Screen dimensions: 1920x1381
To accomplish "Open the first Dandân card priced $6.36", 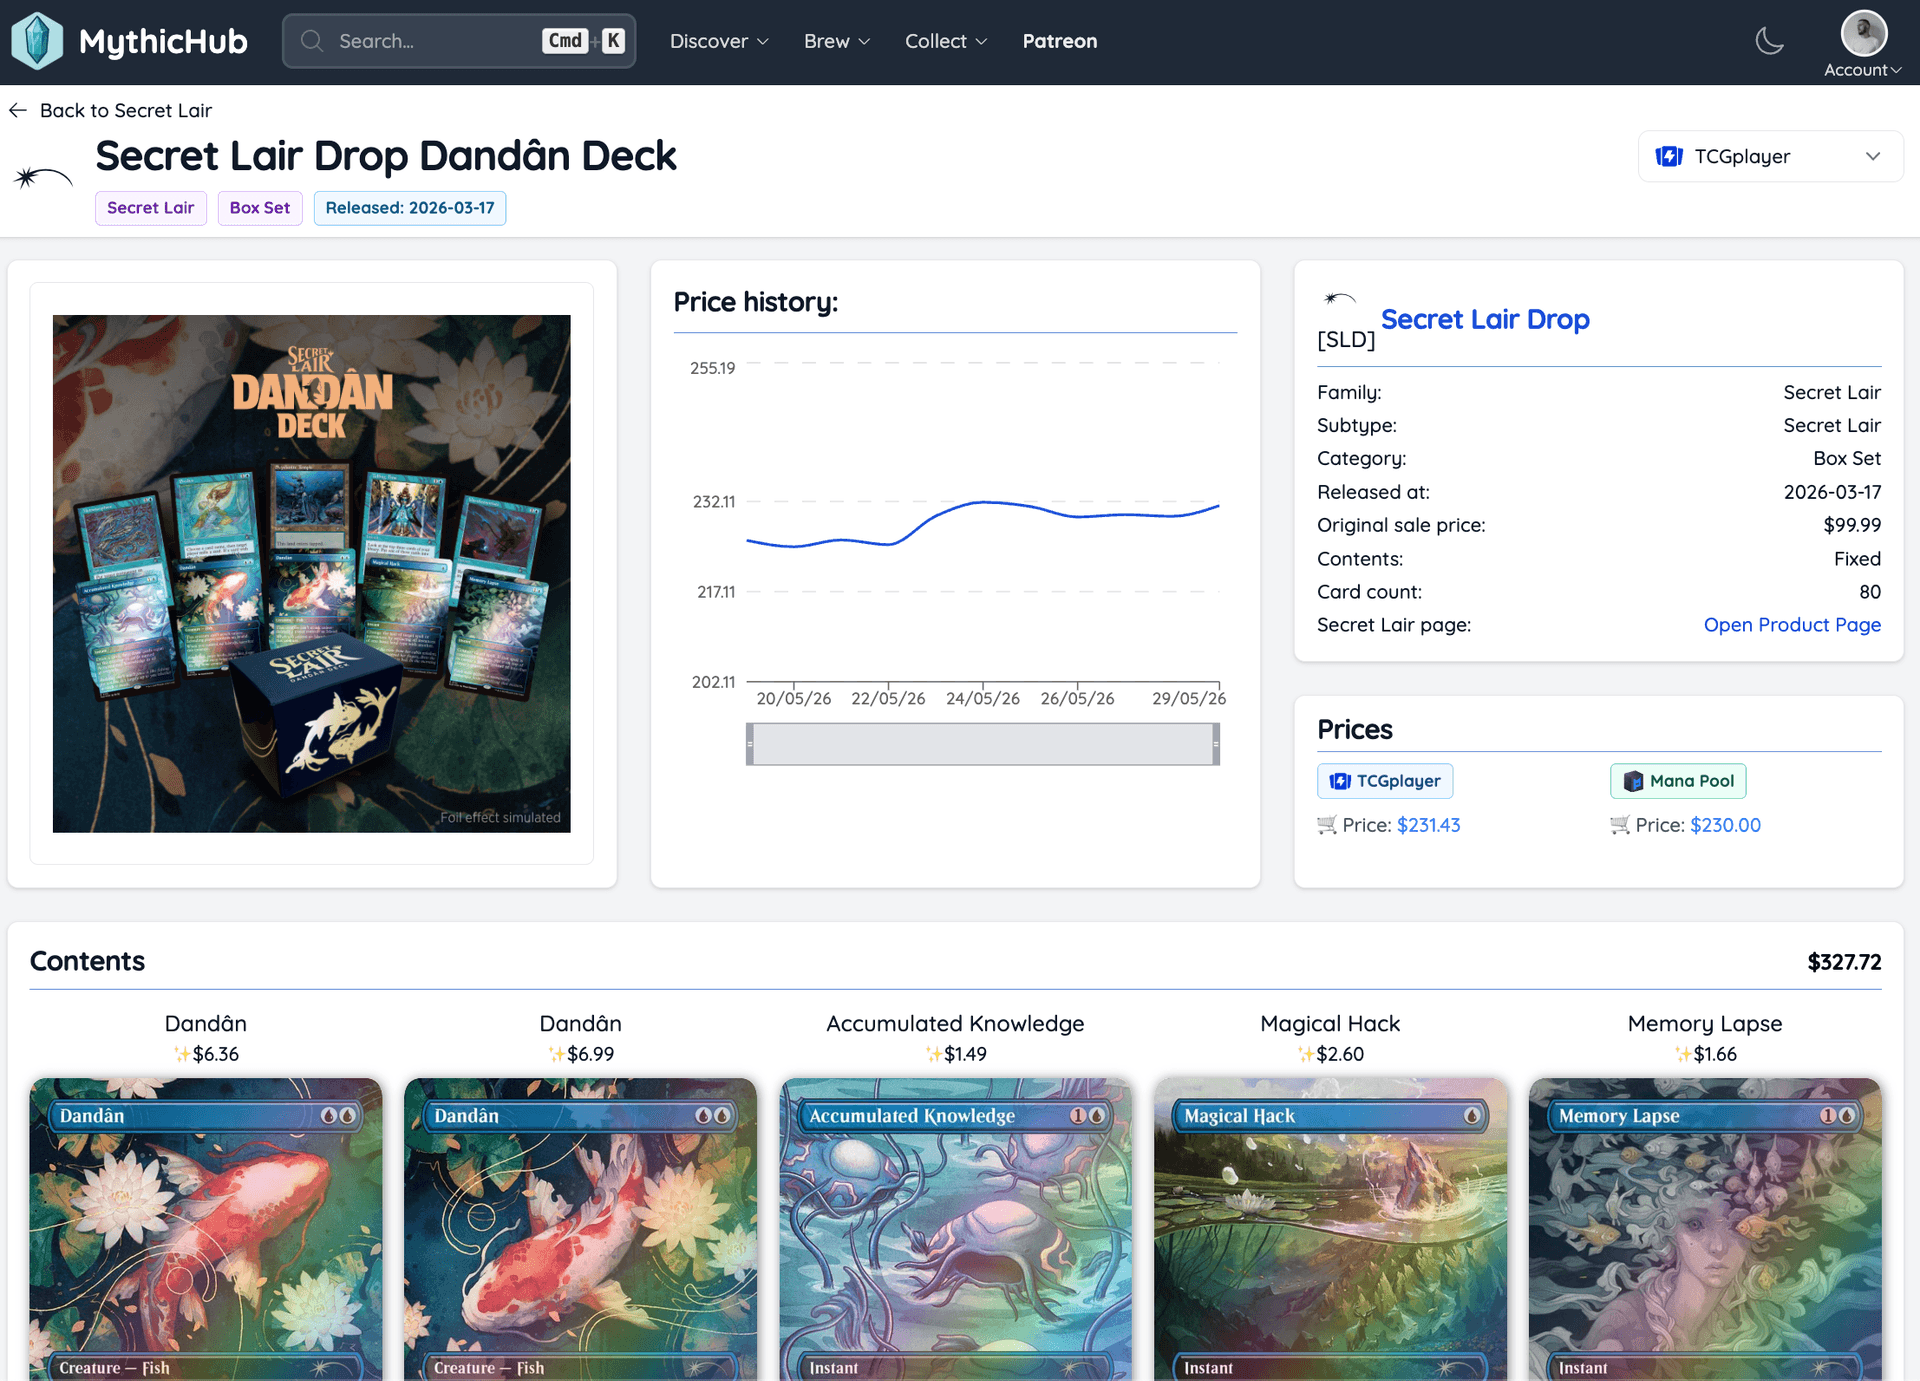I will [206, 1229].
